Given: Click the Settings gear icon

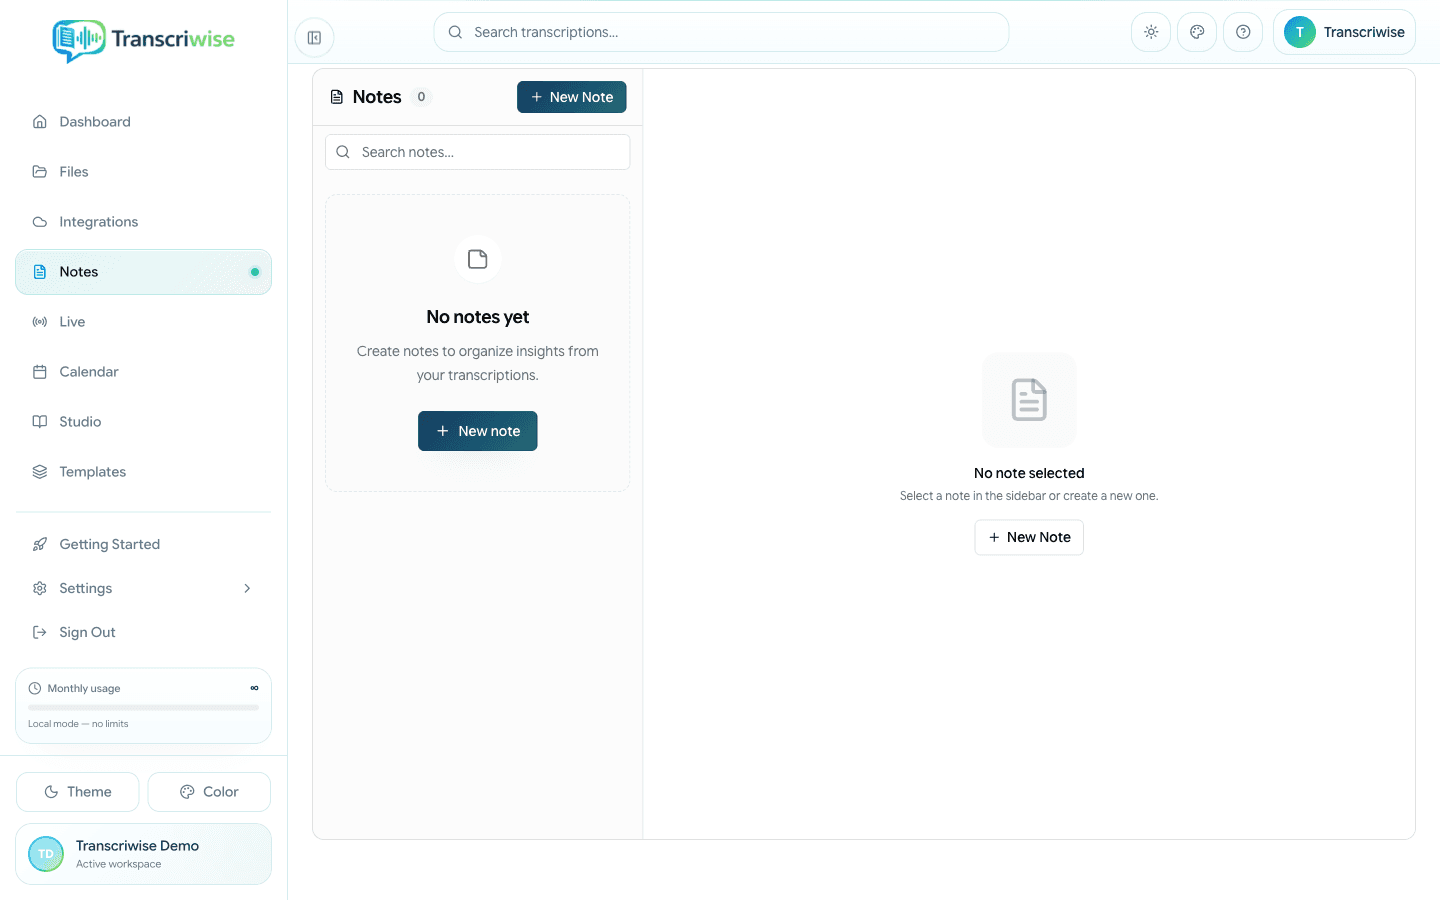Looking at the screenshot, I should 40,588.
